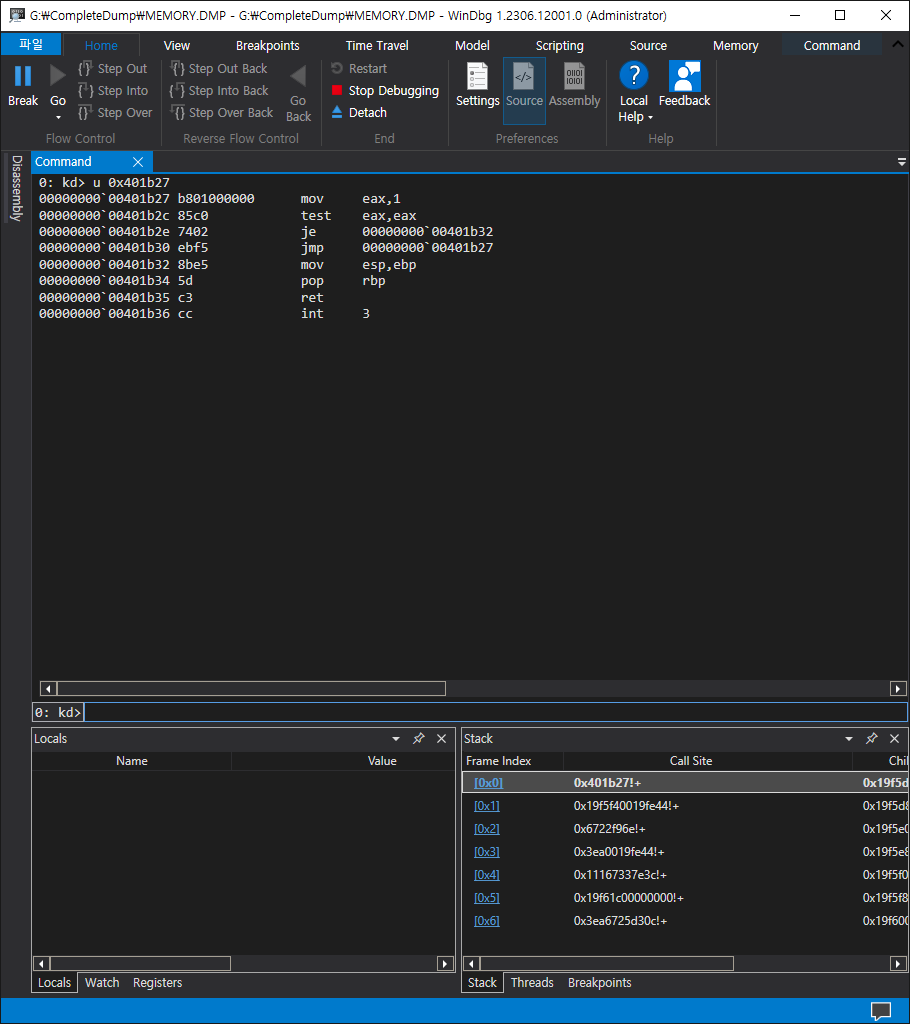The width and height of the screenshot is (910, 1024).
Task: Click the Frame Index column header
Action: [x=498, y=761]
